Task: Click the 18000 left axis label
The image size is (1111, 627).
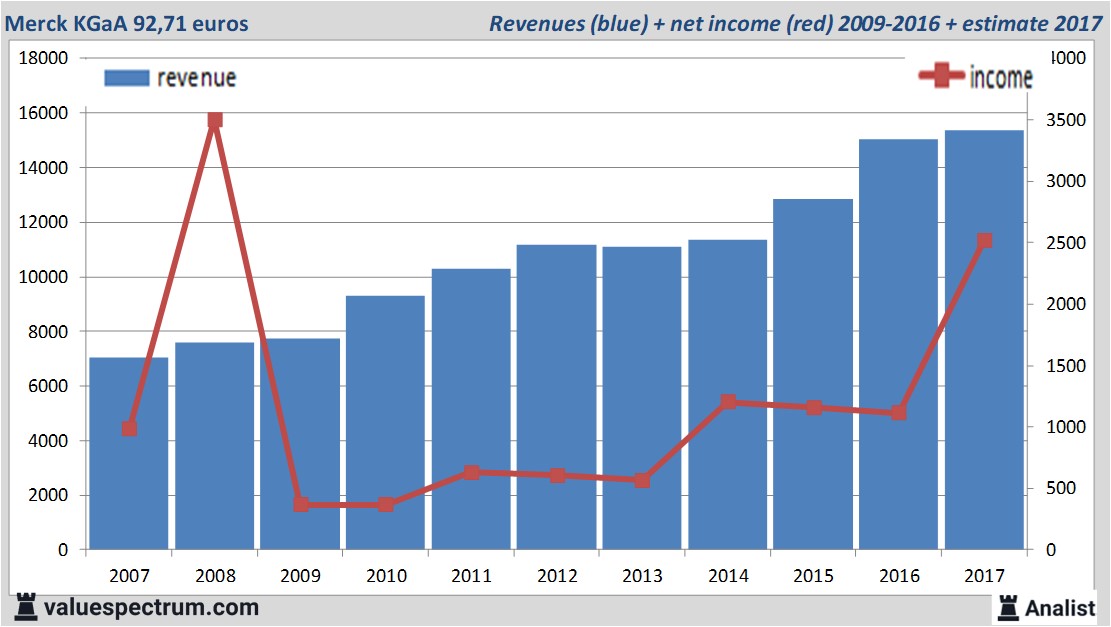Action: click(x=44, y=58)
